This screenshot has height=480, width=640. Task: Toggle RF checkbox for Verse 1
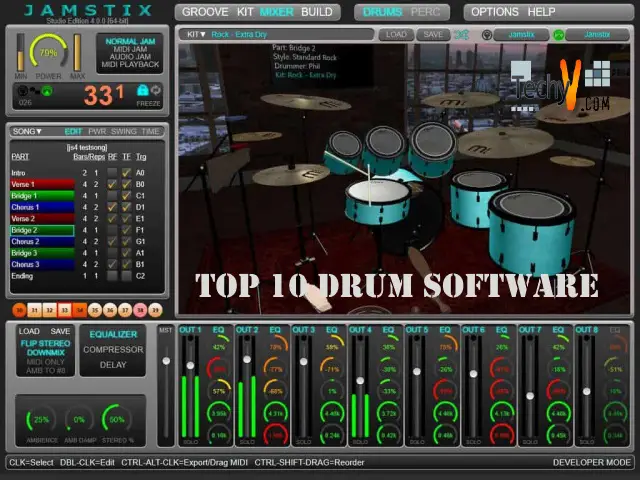click(112, 184)
